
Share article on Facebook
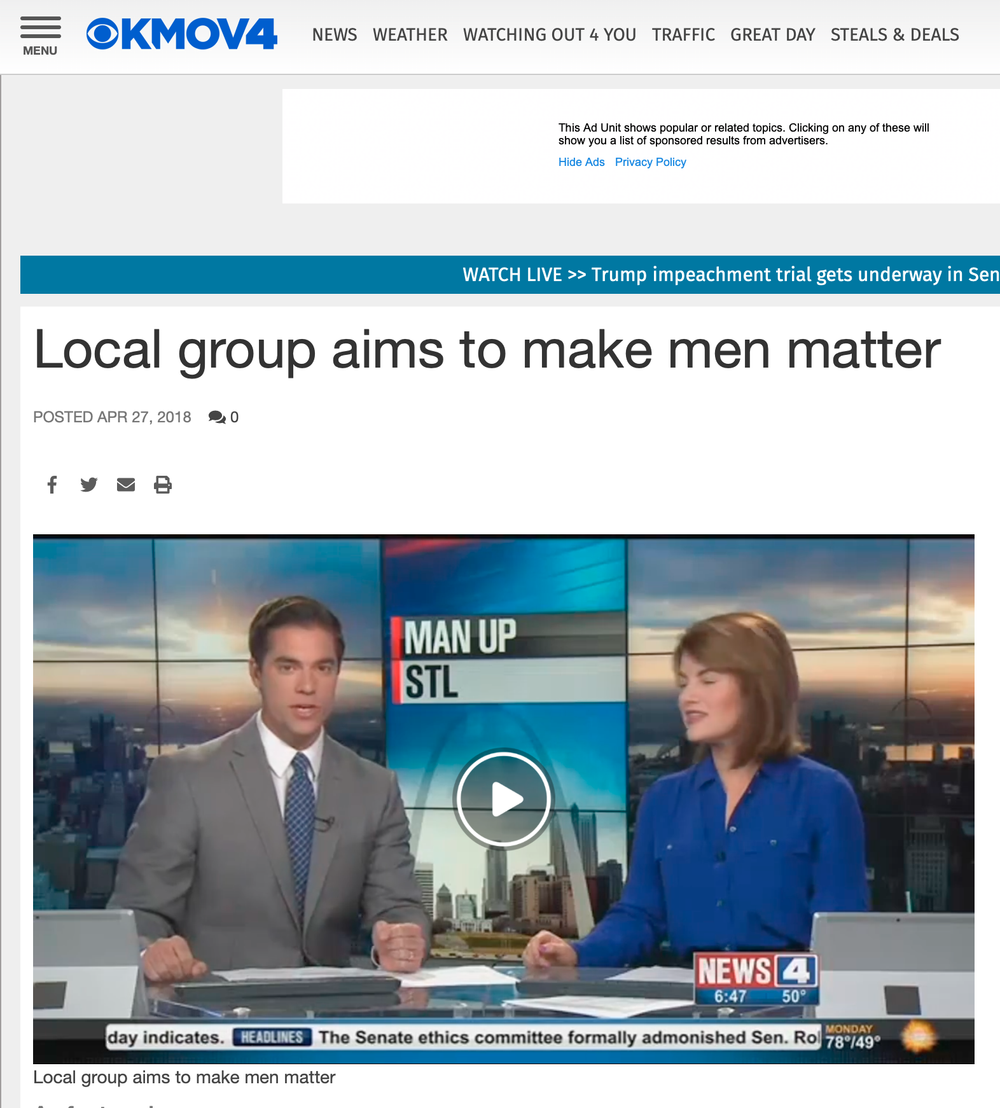pyautogui.click(x=52, y=485)
